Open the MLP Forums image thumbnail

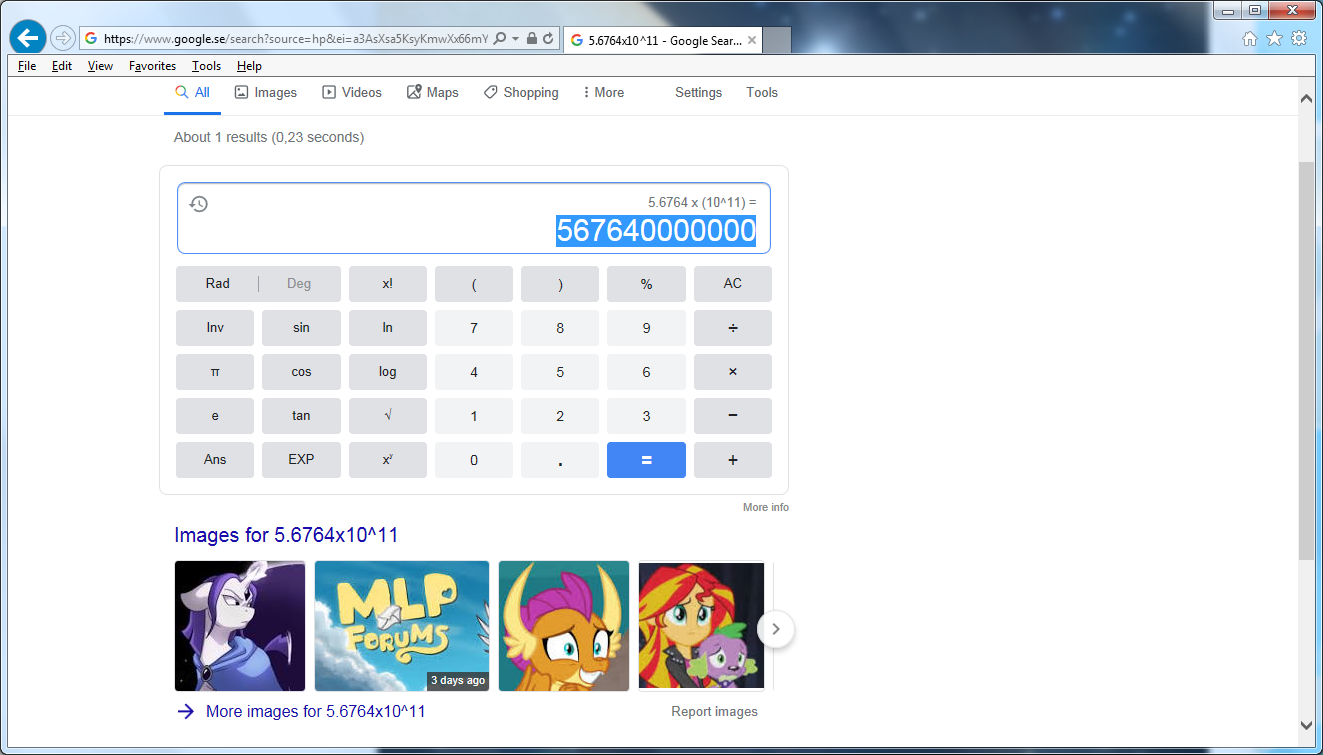pos(402,626)
